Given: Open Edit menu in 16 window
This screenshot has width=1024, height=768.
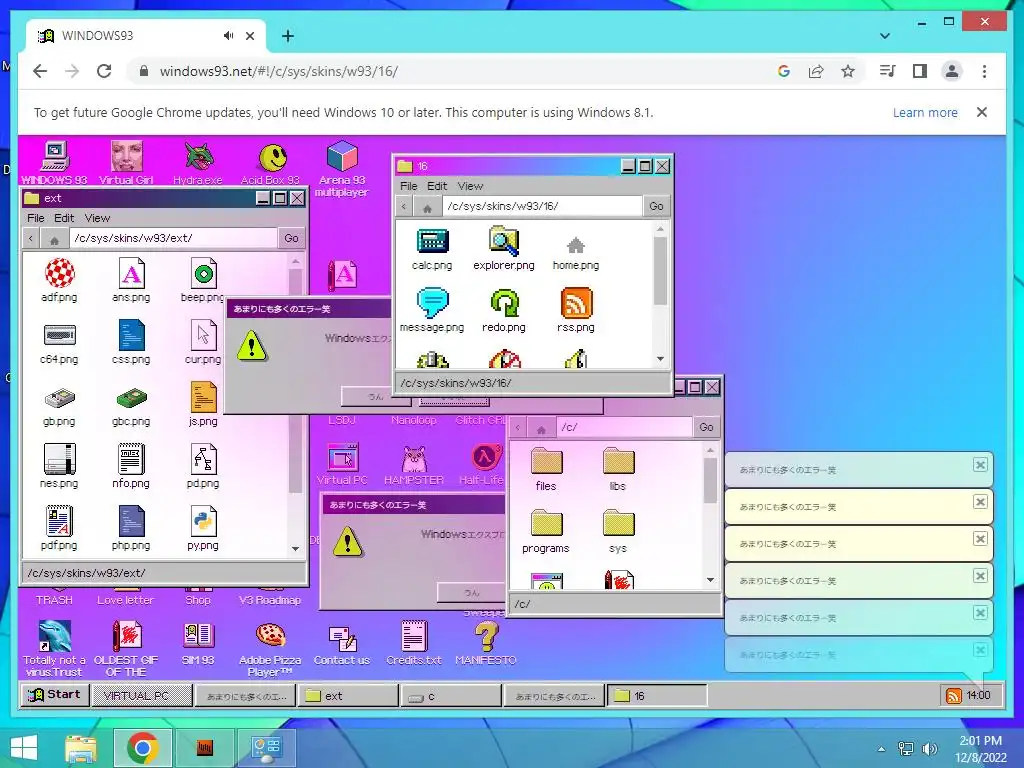Looking at the screenshot, I should point(437,186).
